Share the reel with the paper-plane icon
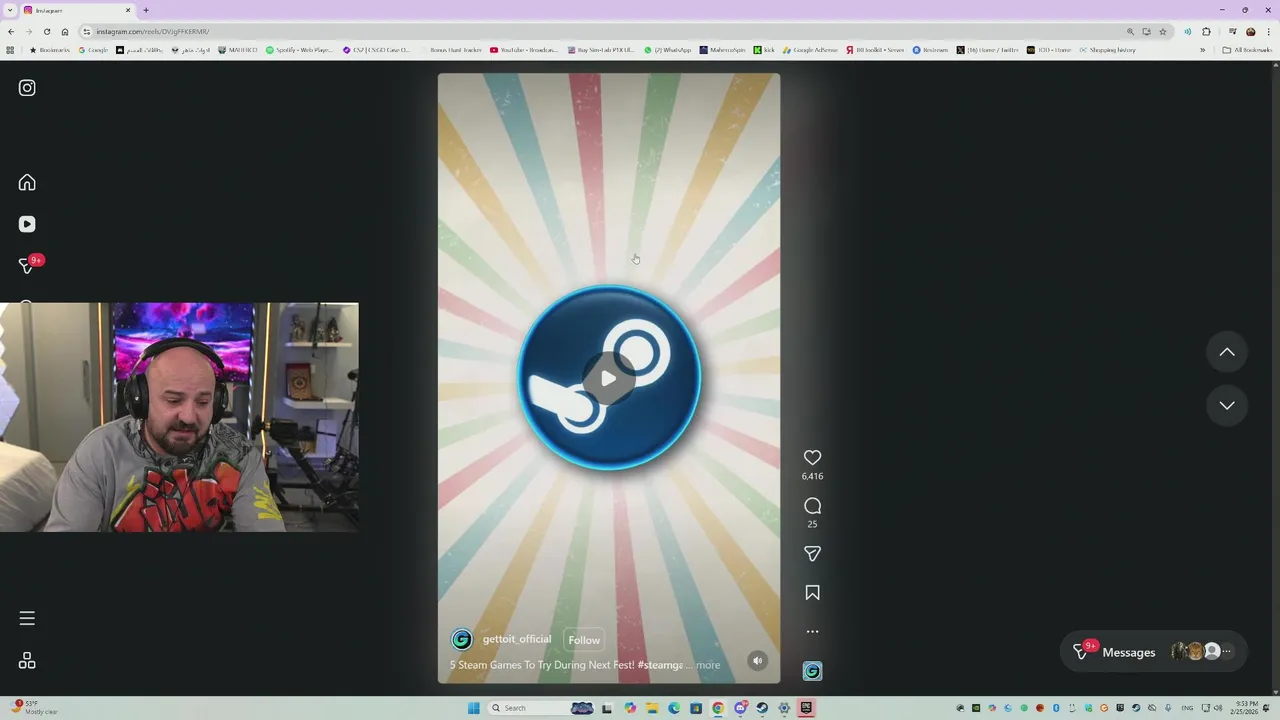The width and height of the screenshot is (1280, 720). [x=812, y=553]
